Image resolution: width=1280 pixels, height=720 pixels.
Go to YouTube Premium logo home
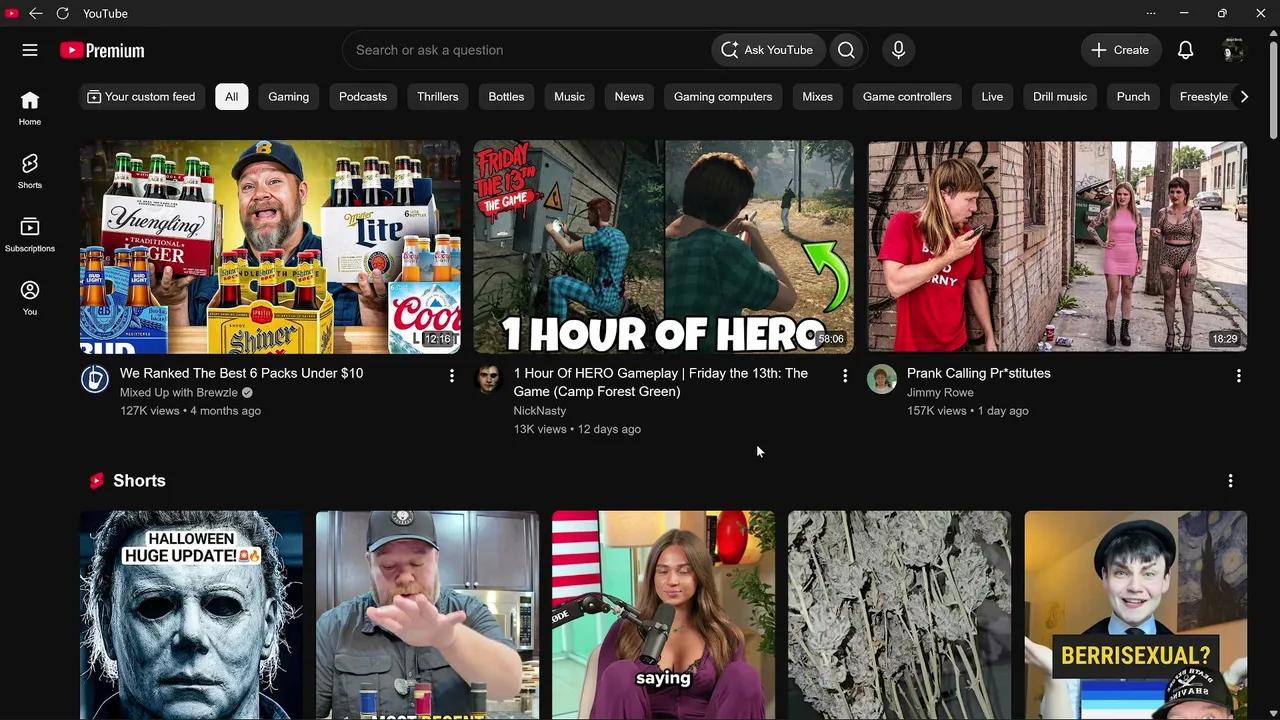pyautogui.click(x=102, y=50)
